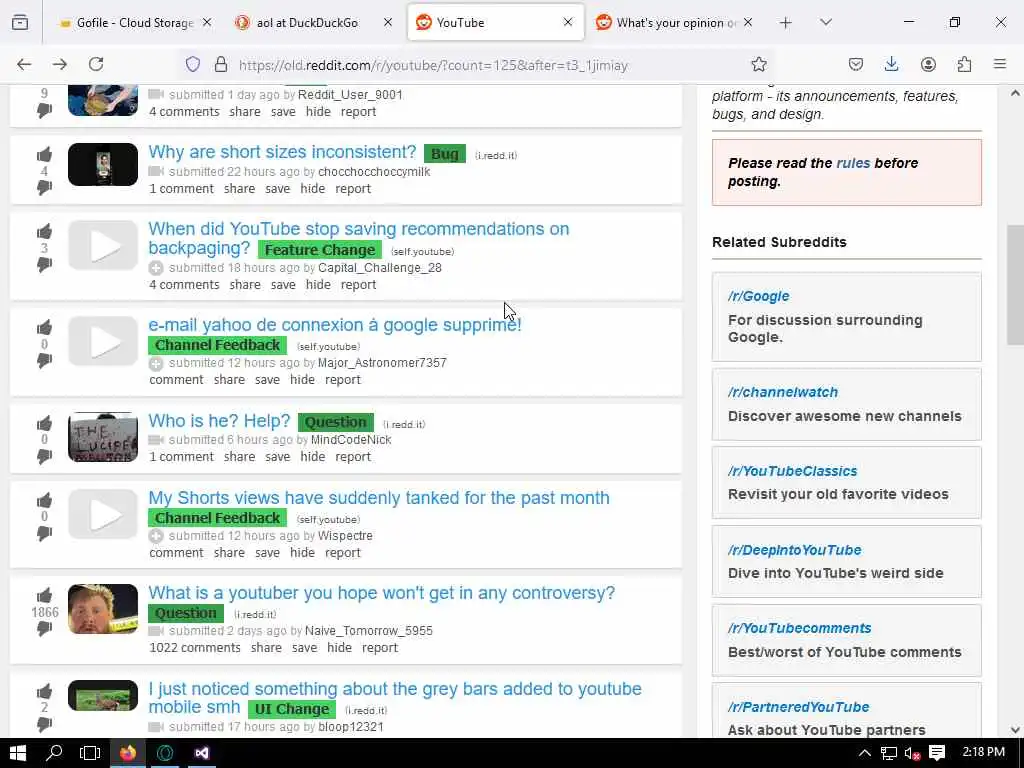Click the UI Change flair tag
The width and height of the screenshot is (1024, 768).
tap(292, 709)
